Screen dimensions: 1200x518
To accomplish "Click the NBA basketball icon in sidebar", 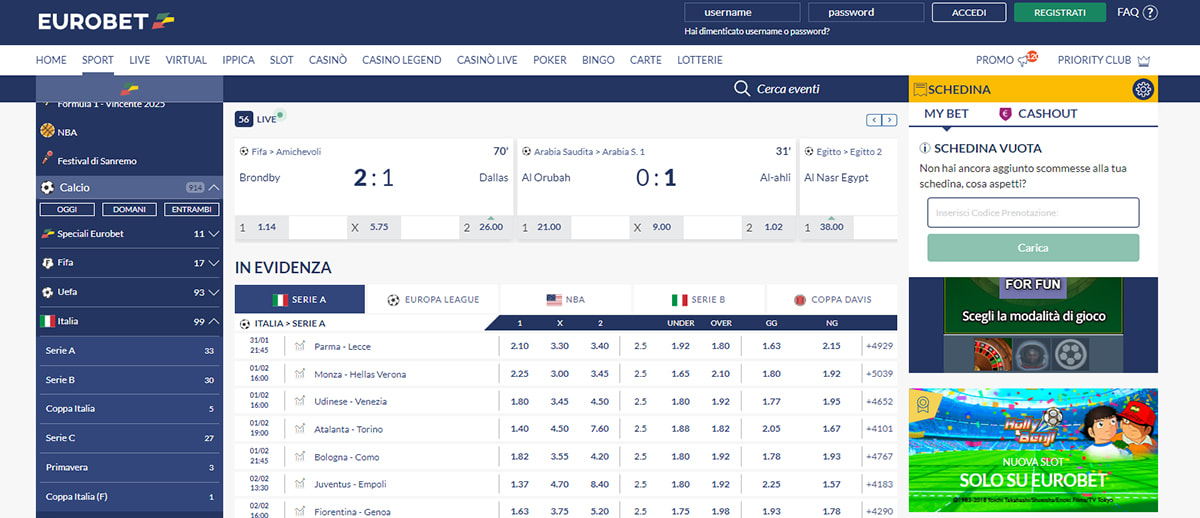I will pos(47,131).
